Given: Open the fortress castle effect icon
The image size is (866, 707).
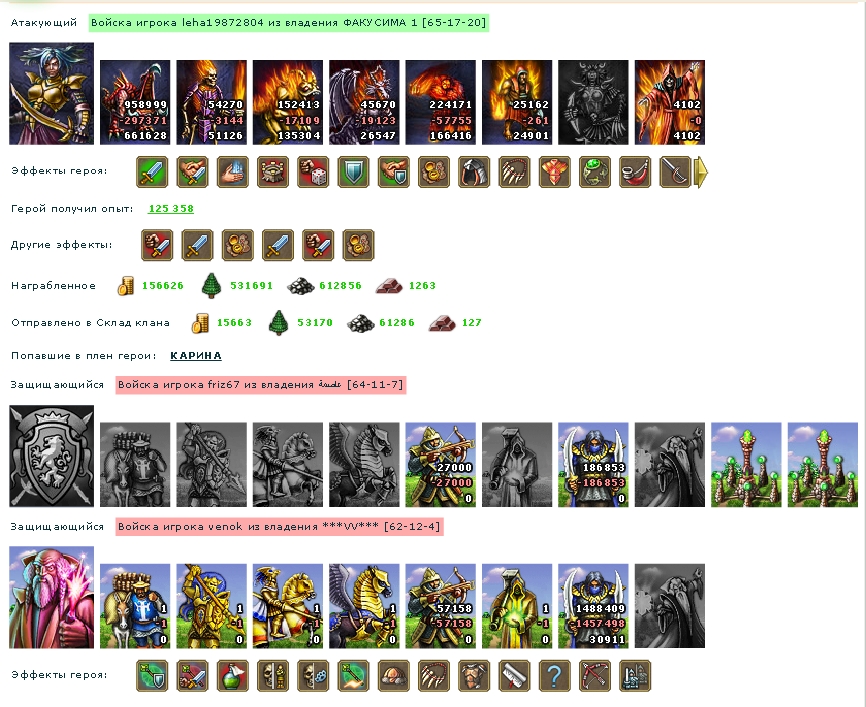Looking at the screenshot, I should [273, 172].
